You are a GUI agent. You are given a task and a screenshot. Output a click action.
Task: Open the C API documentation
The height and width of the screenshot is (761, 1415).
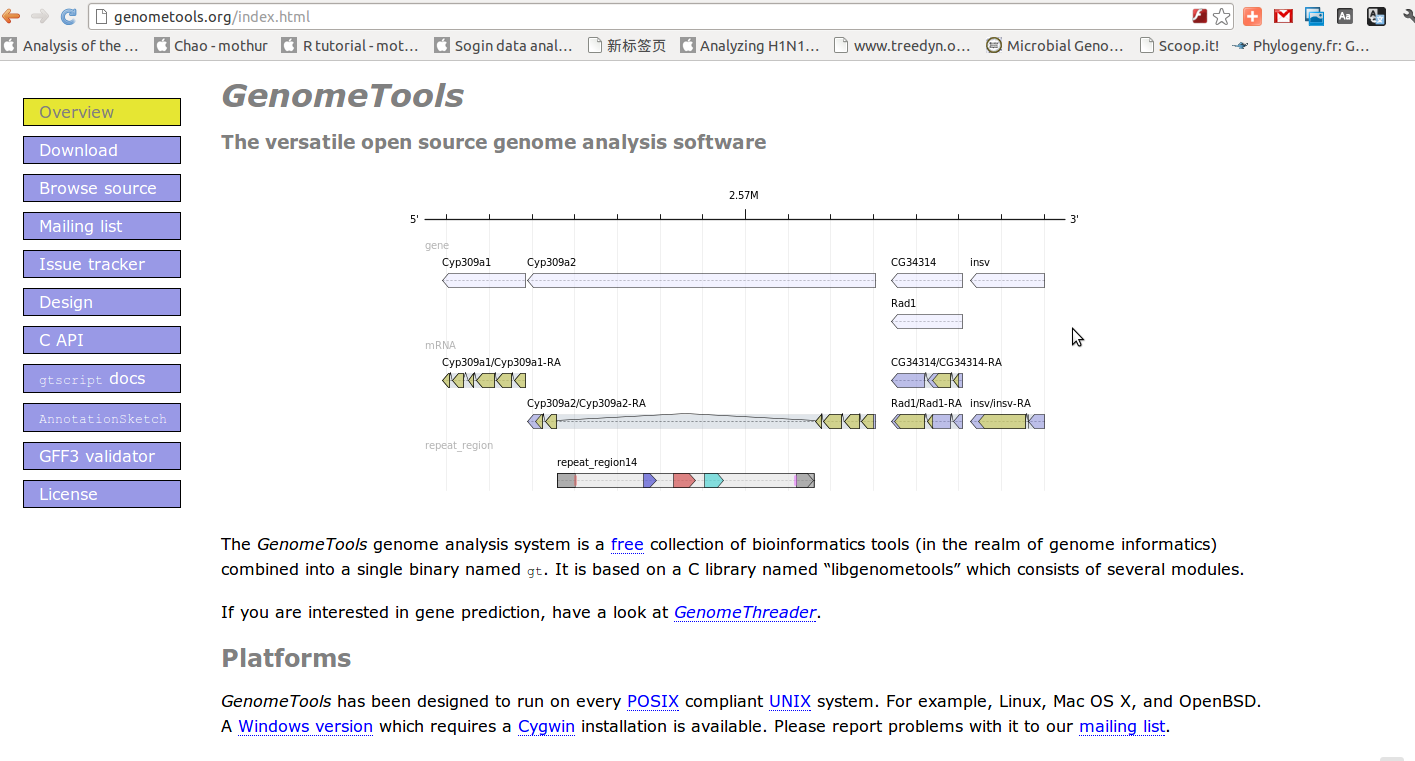click(x=102, y=340)
